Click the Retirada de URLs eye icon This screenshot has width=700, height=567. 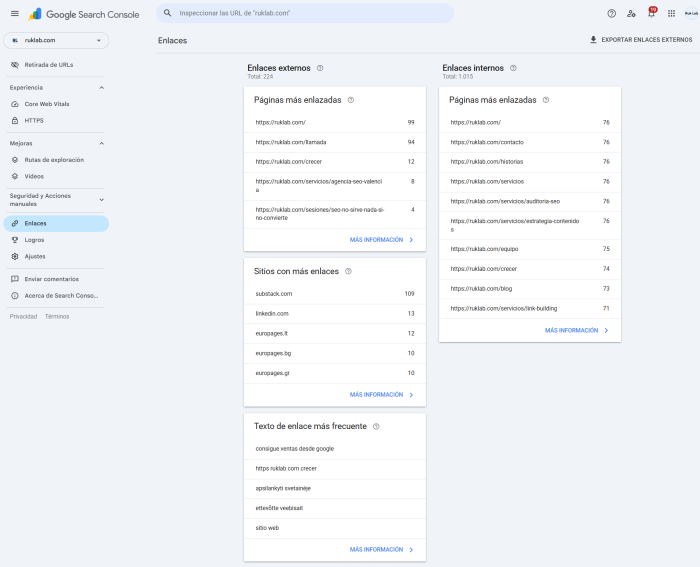click(15, 65)
